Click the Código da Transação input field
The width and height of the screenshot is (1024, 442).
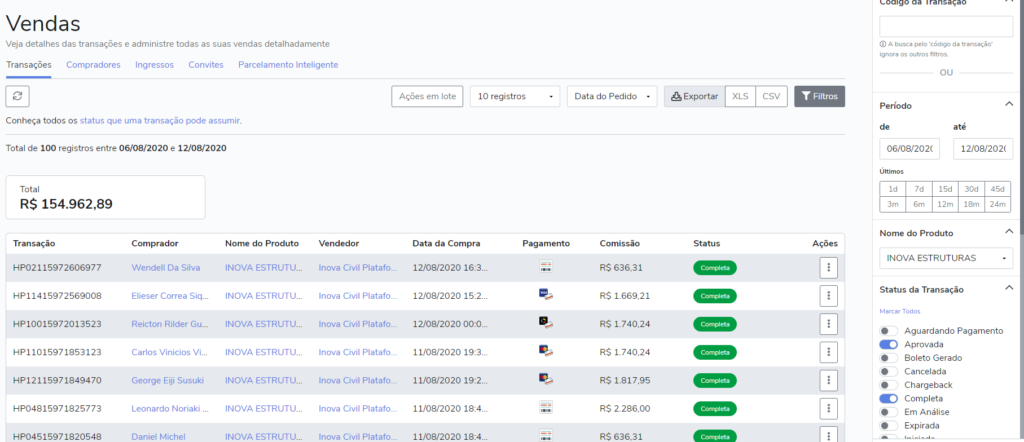[x=946, y=26]
